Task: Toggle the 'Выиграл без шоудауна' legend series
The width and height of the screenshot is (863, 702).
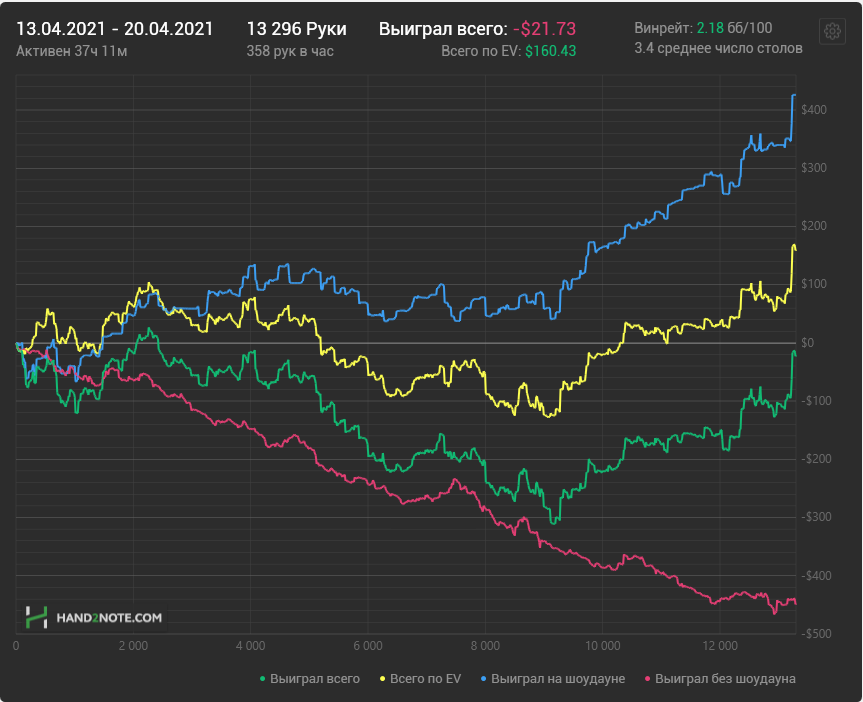Action: pyautogui.click(x=720, y=679)
